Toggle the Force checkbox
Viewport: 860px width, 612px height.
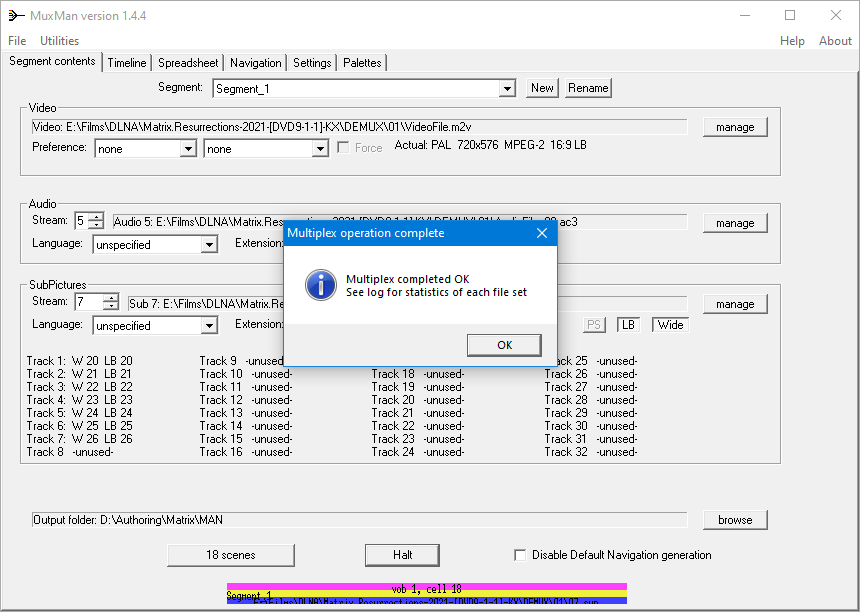click(344, 148)
